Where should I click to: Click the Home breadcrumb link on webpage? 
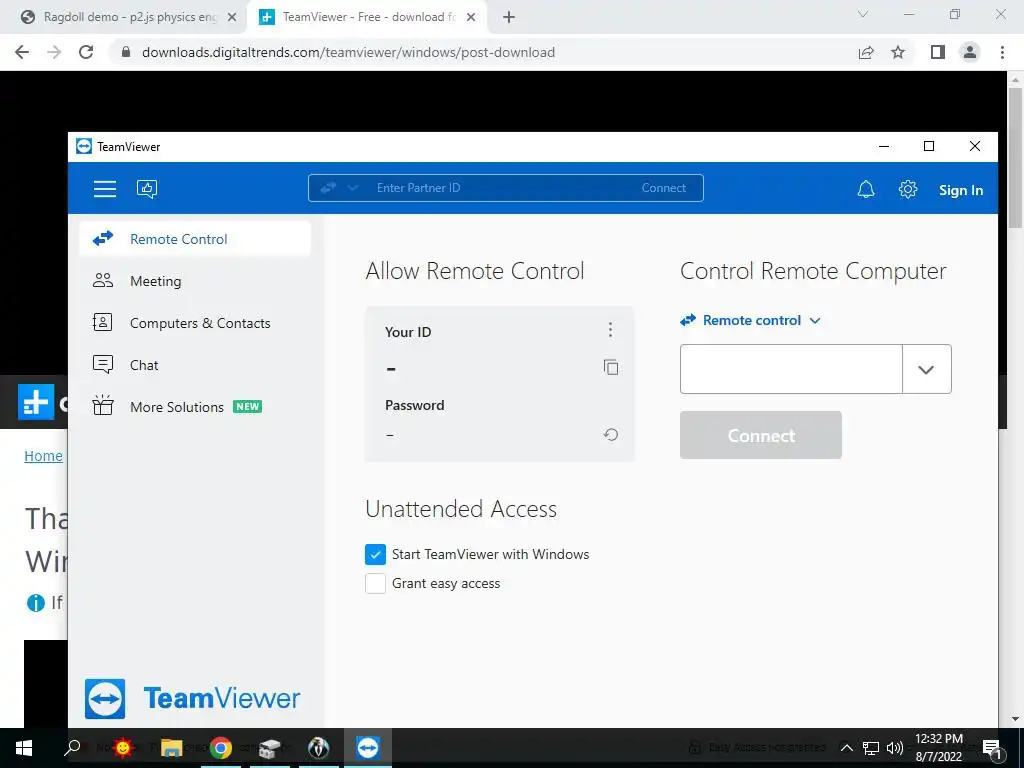pos(43,456)
